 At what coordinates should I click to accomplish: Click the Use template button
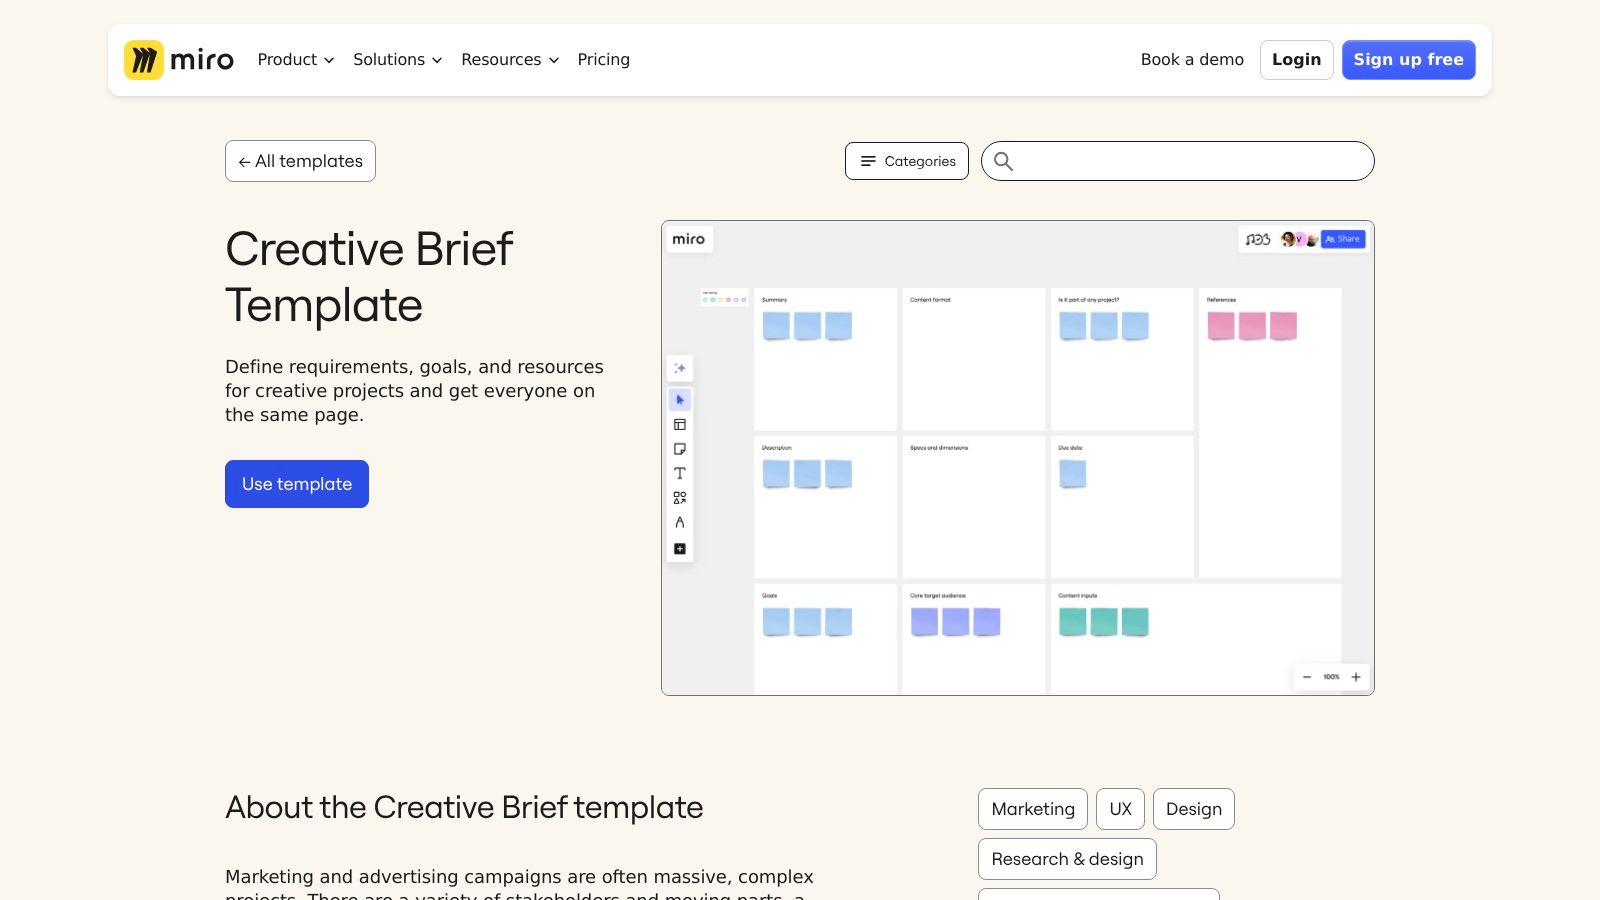pos(297,484)
